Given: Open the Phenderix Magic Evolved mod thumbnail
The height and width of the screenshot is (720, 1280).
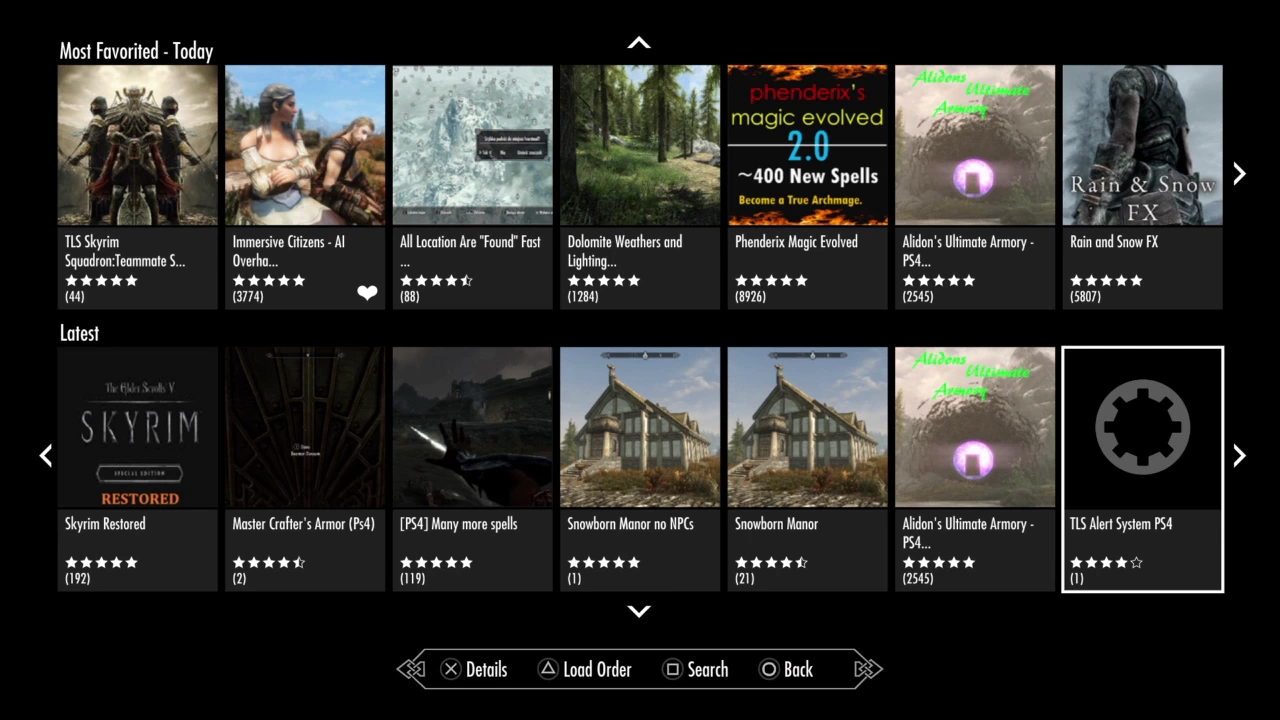Looking at the screenshot, I should click(x=807, y=145).
